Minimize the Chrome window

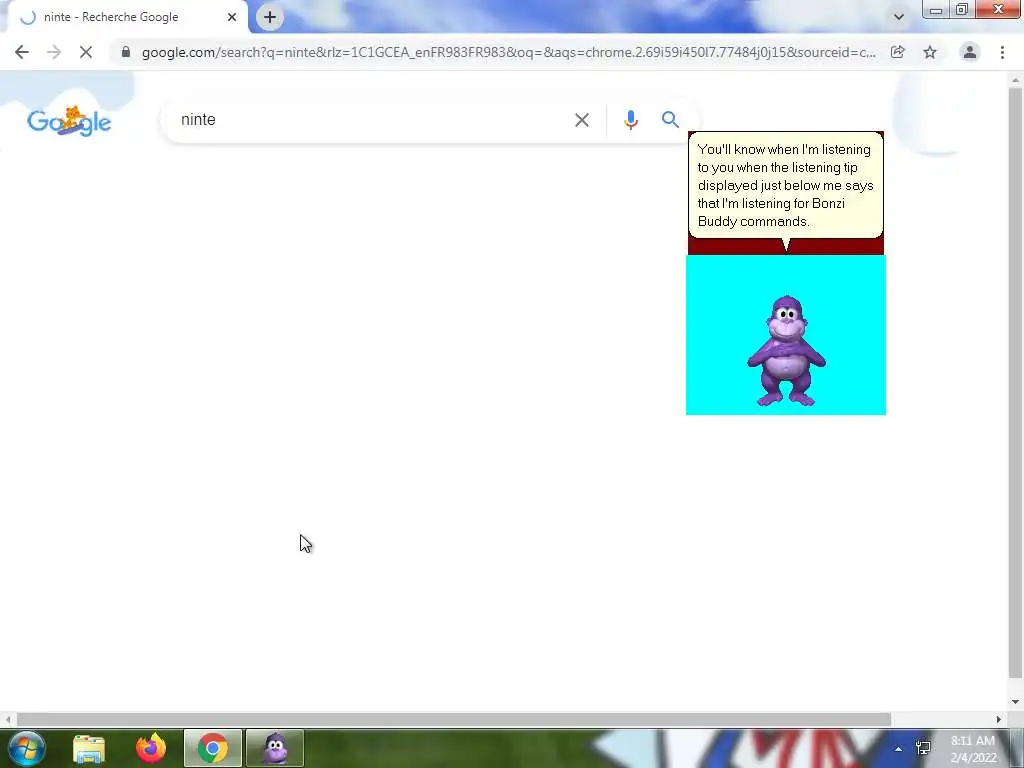click(936, 10)
